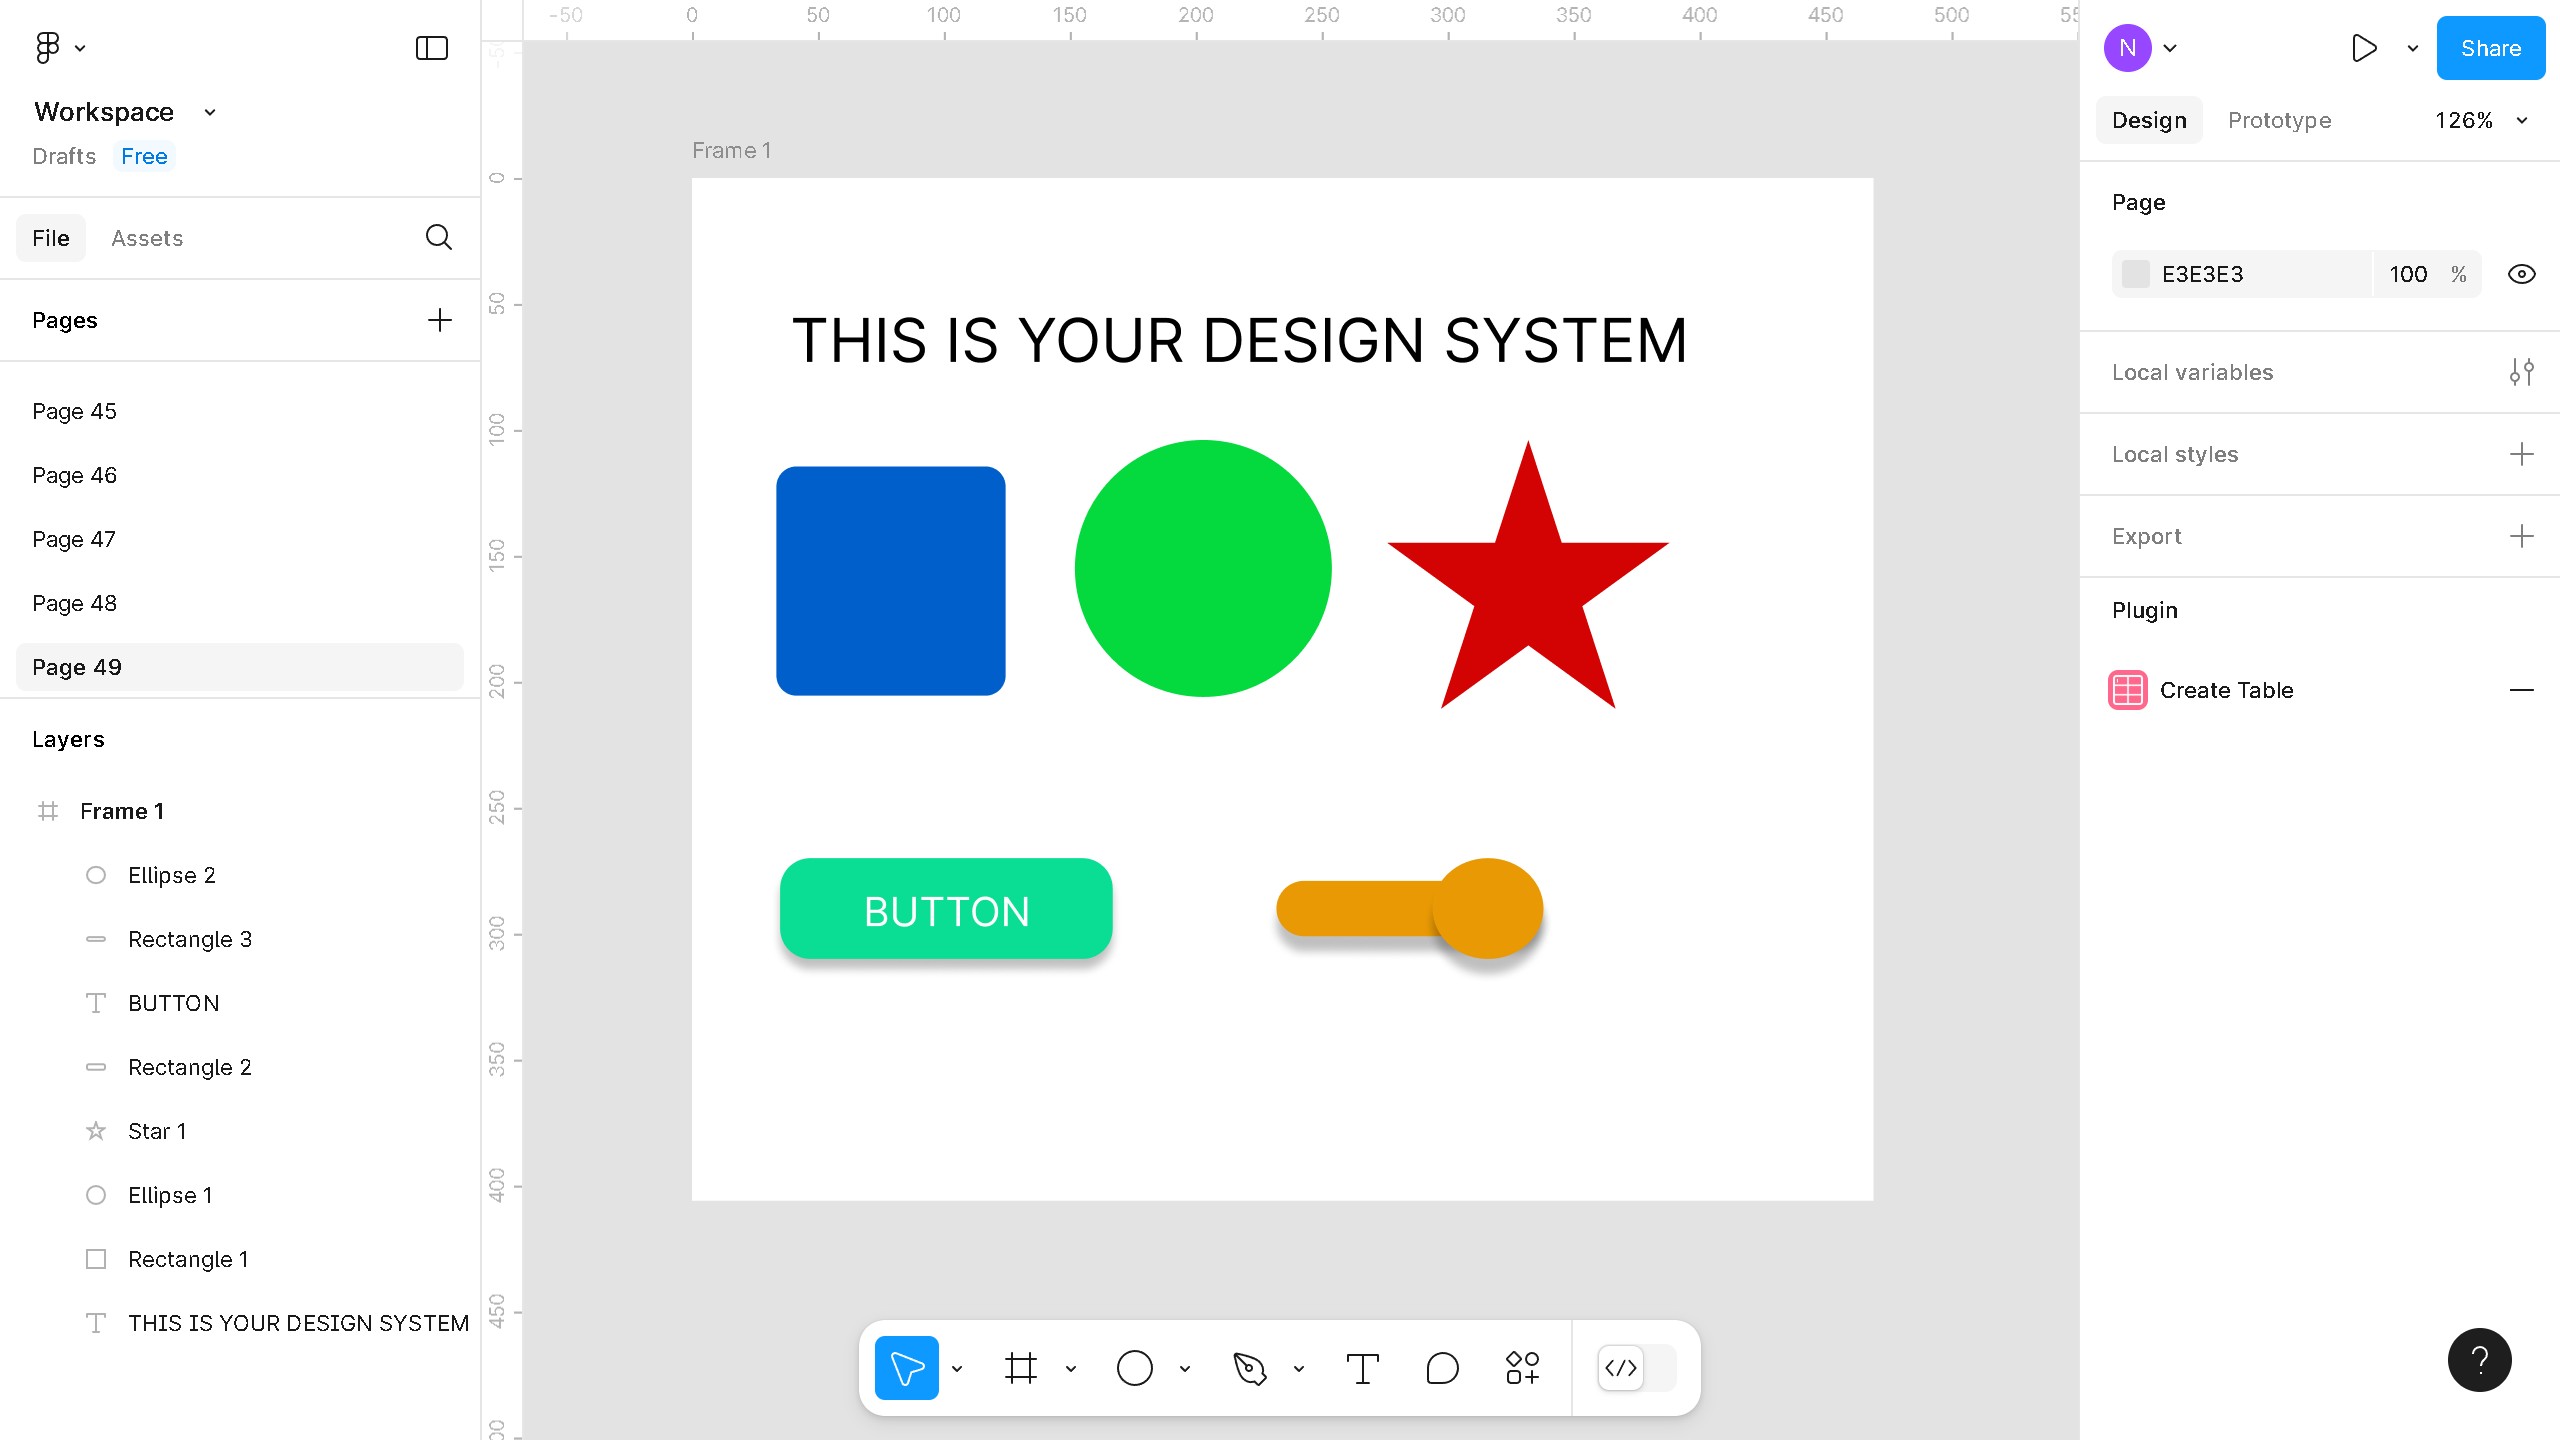Open Move tool options chevron
Viewport: 2560px width, 1440px height.
coord(957,1368)
